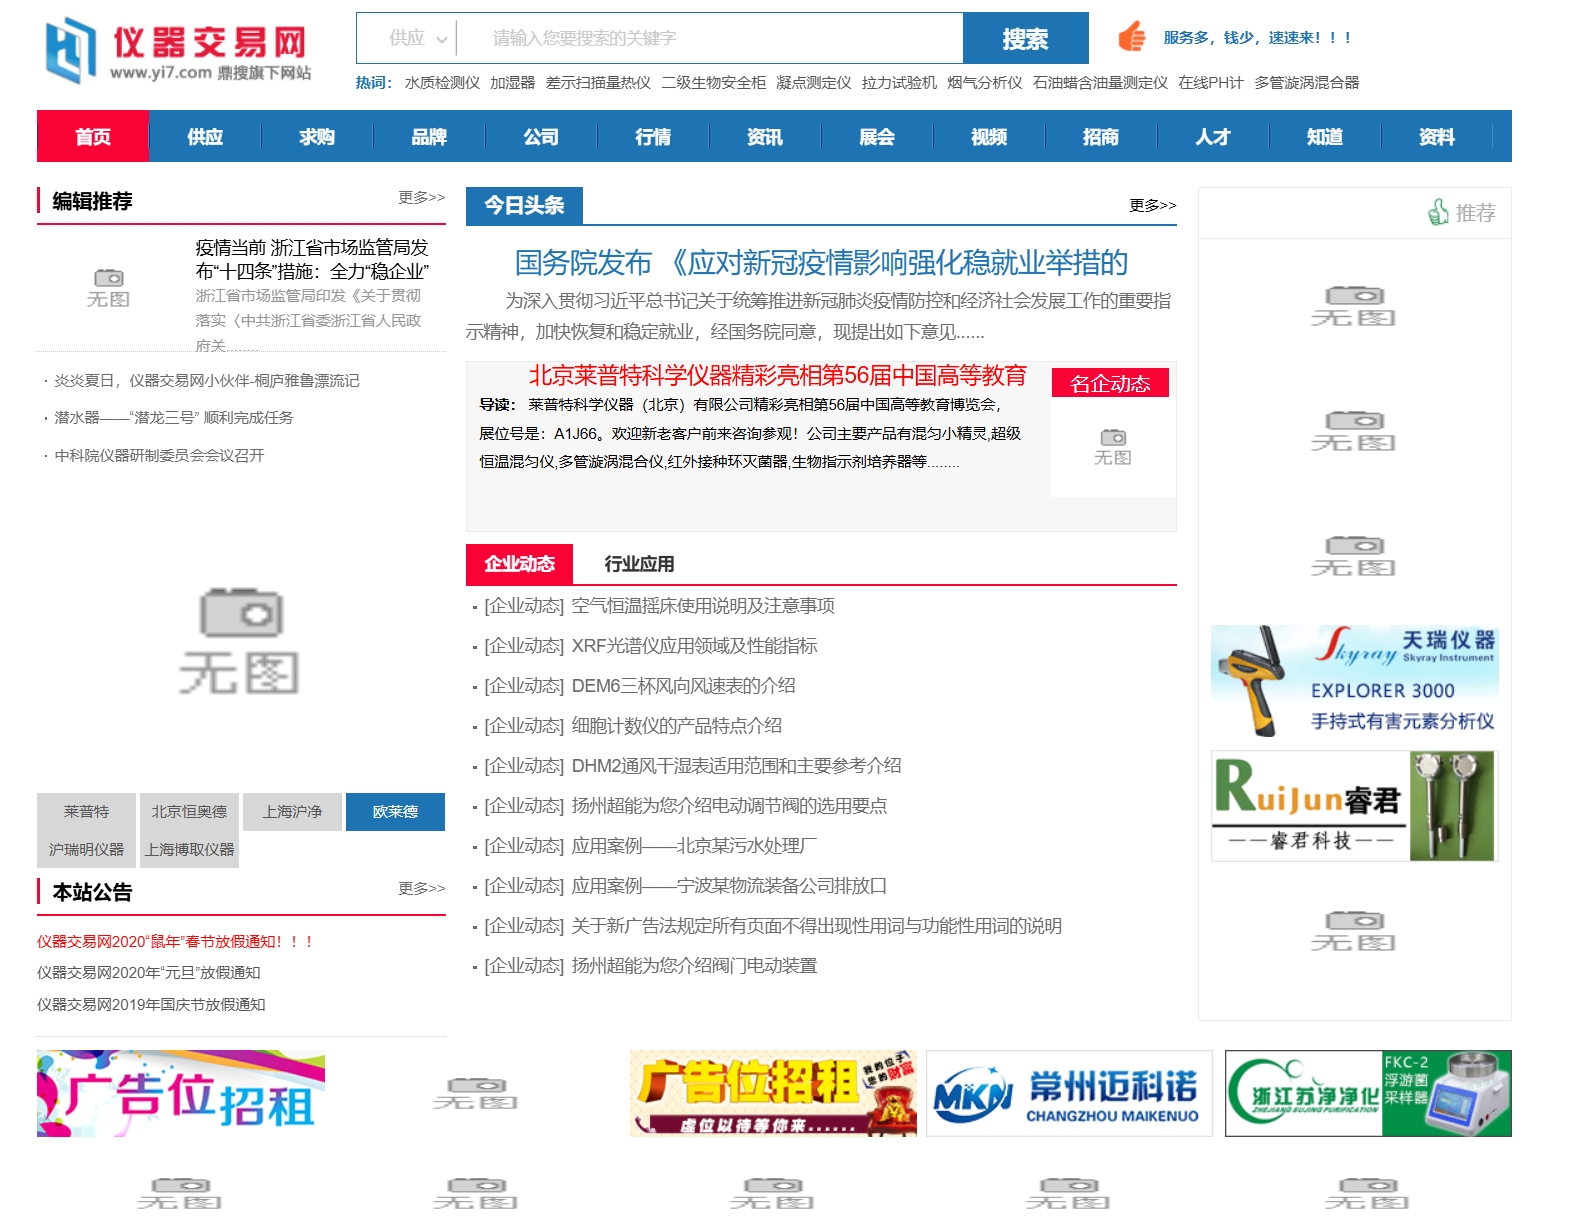This screenshot has height=1229, width=1572.
Task: Select hot keyword 二级生物安全柜
Action: [713, 83]
